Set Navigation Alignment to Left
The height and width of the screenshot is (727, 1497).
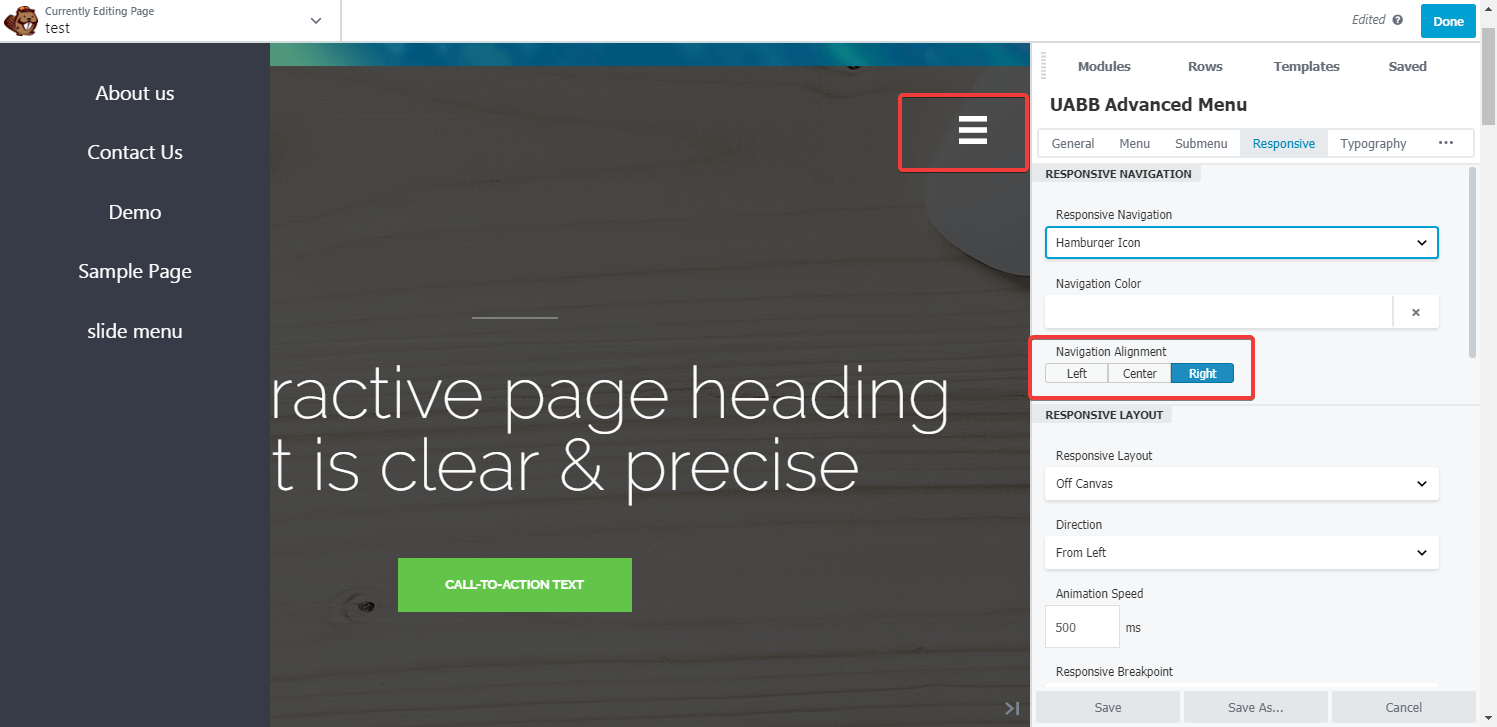coord(1076,373)
